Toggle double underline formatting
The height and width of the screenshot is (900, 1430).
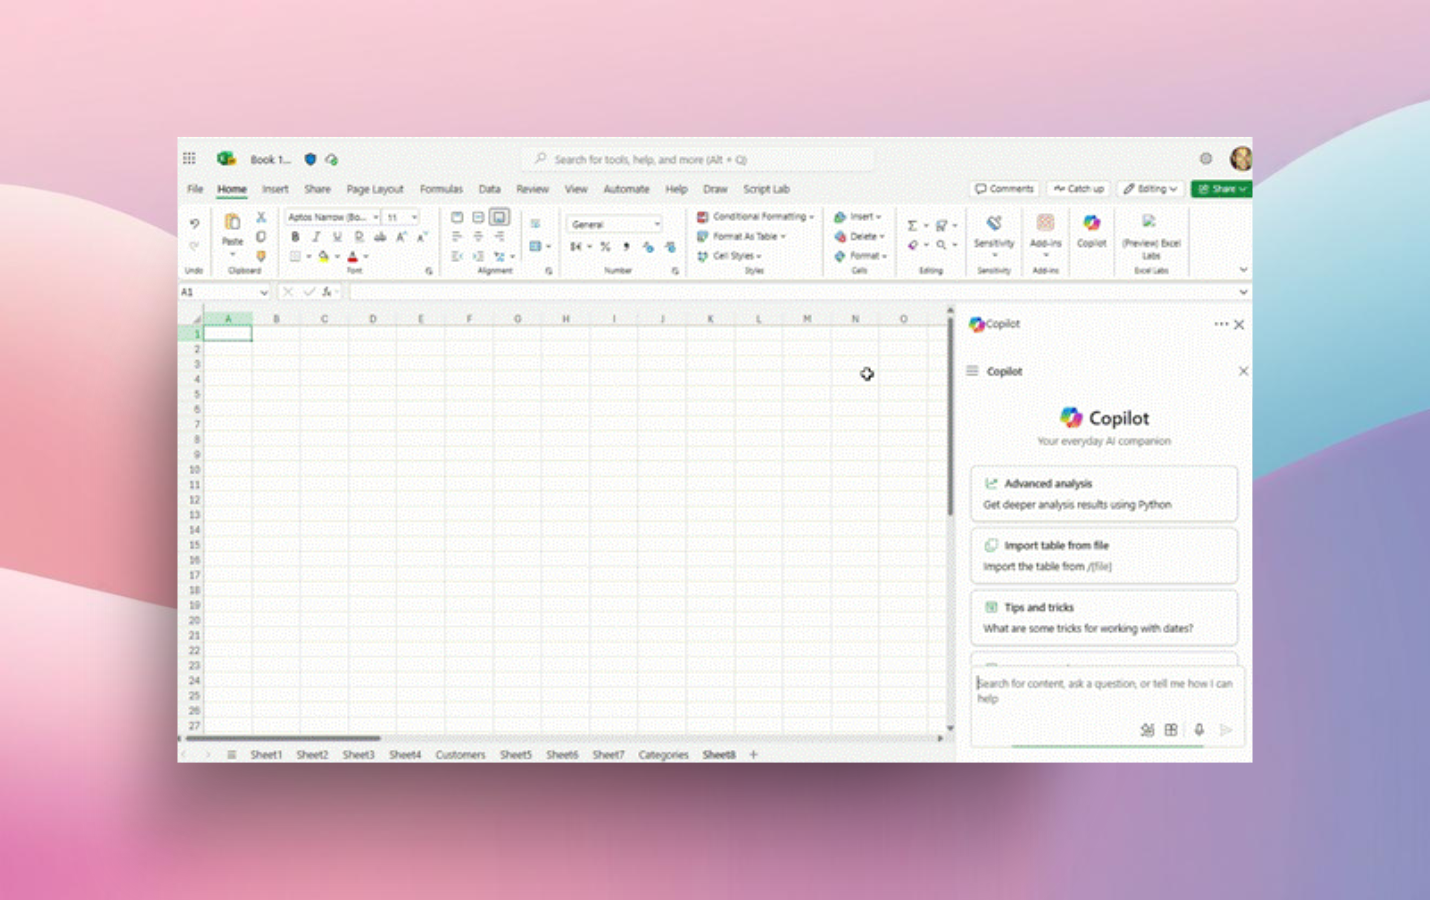click(359, 237)
